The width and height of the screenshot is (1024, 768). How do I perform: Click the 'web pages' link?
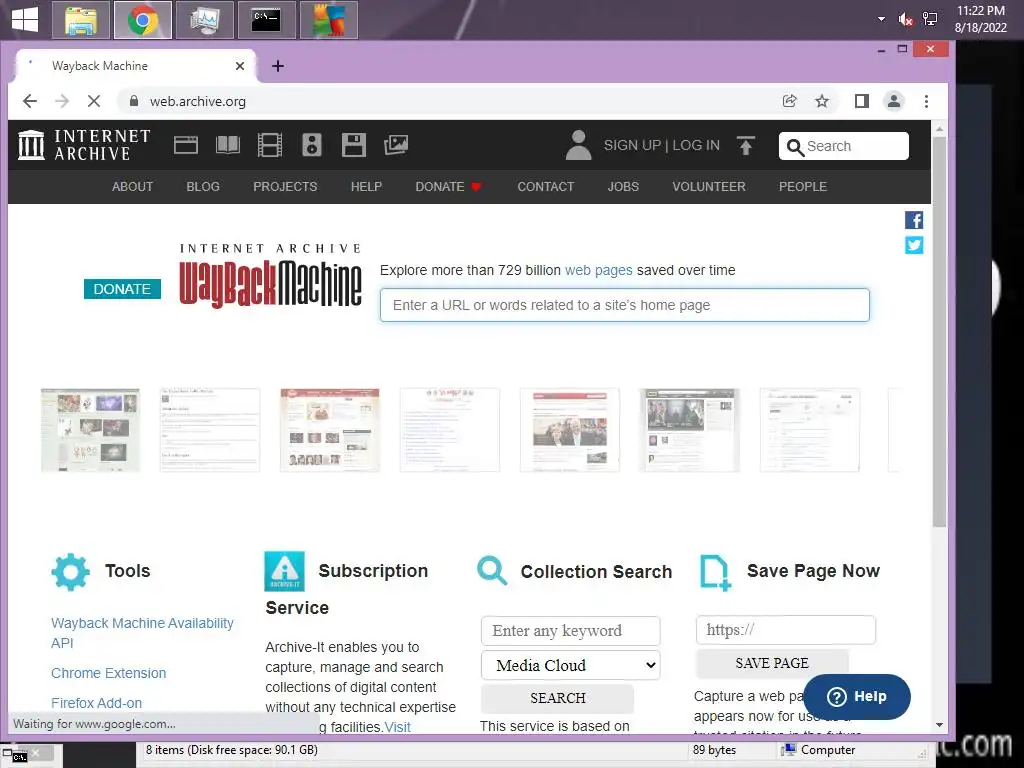598,270
